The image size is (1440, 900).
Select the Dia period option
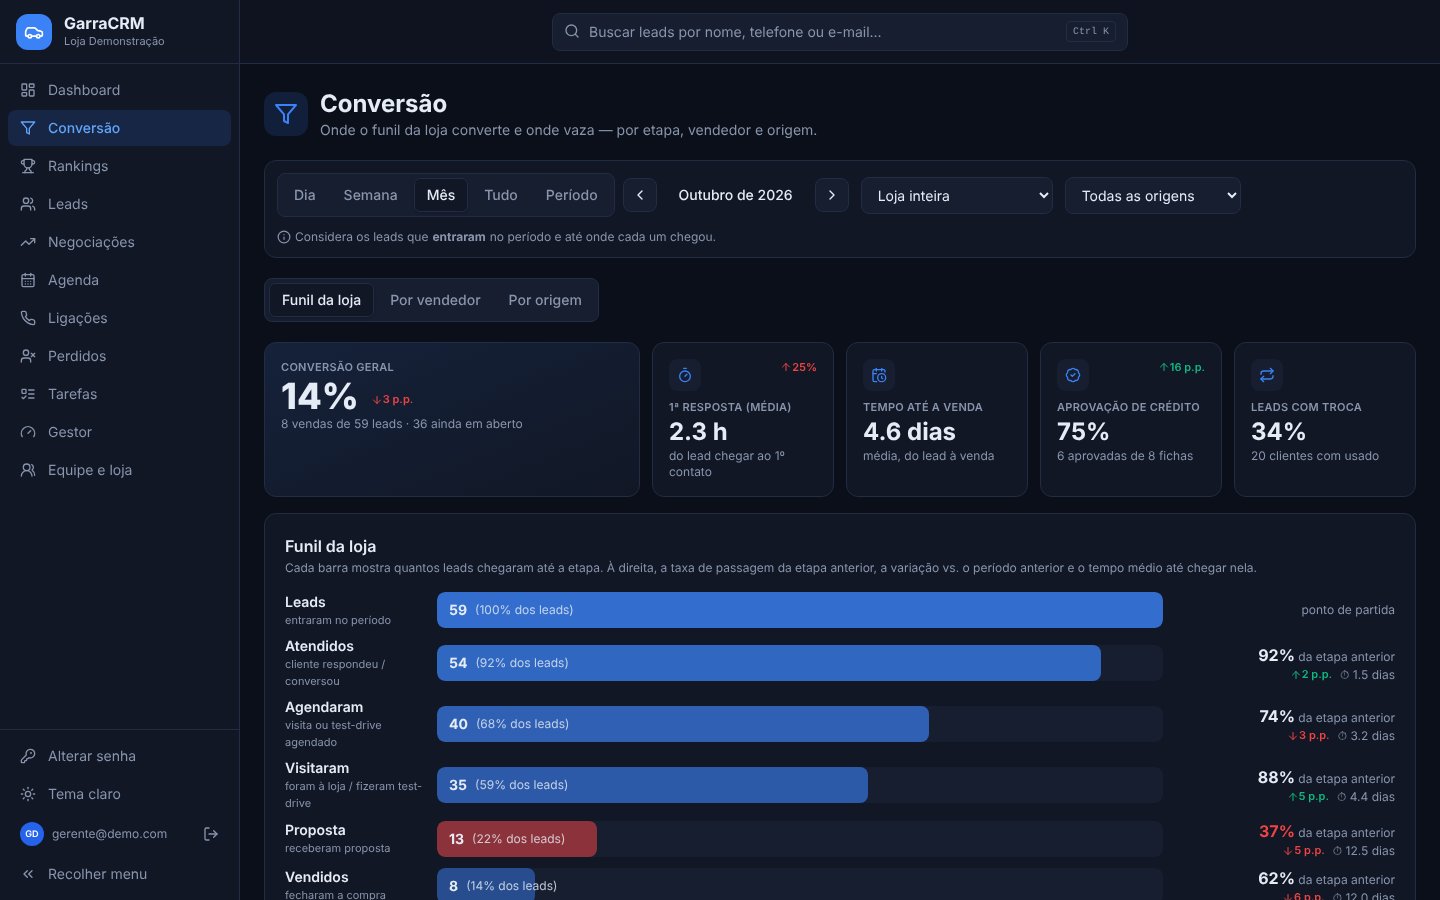point(305,195)
